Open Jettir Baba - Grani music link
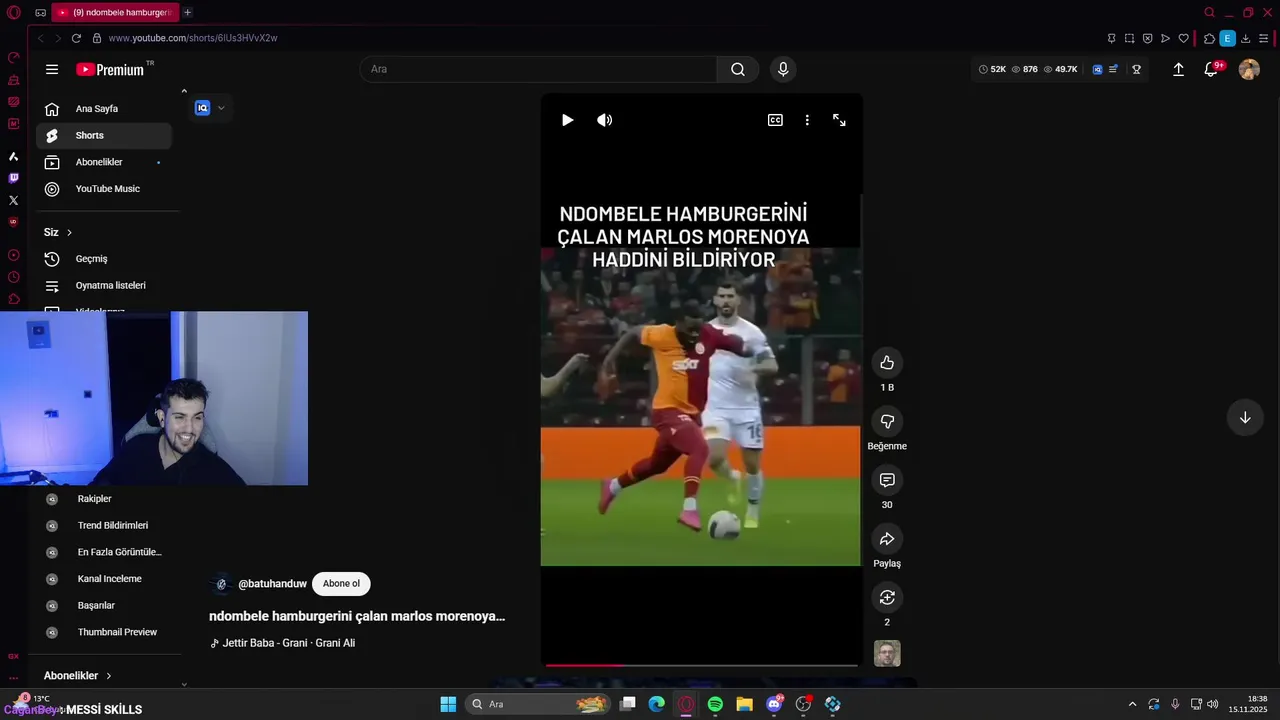Image resolution: width=1280 pixels, height=720 pixels. (288, 643)
